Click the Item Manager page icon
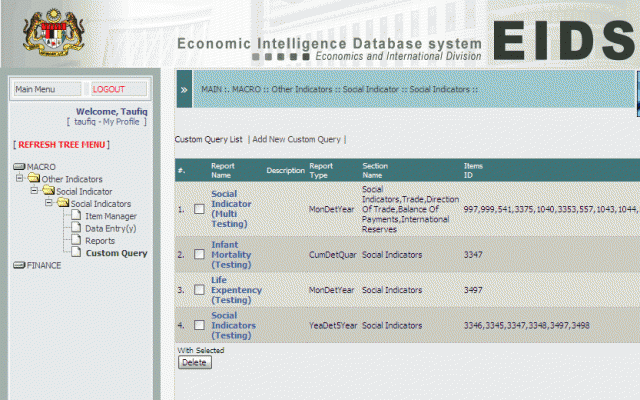Viewport: 640px width, 400px height. [76, 215]
